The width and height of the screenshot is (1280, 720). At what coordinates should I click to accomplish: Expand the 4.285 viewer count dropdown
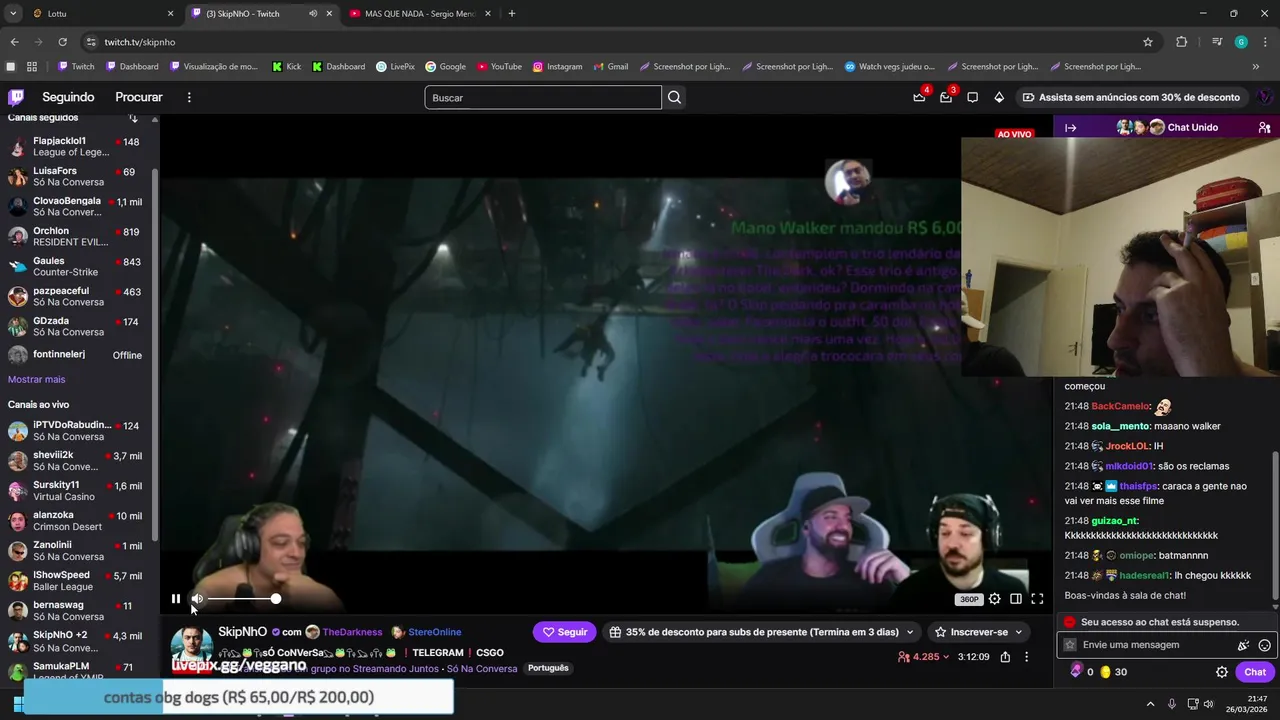coord(924,657)
